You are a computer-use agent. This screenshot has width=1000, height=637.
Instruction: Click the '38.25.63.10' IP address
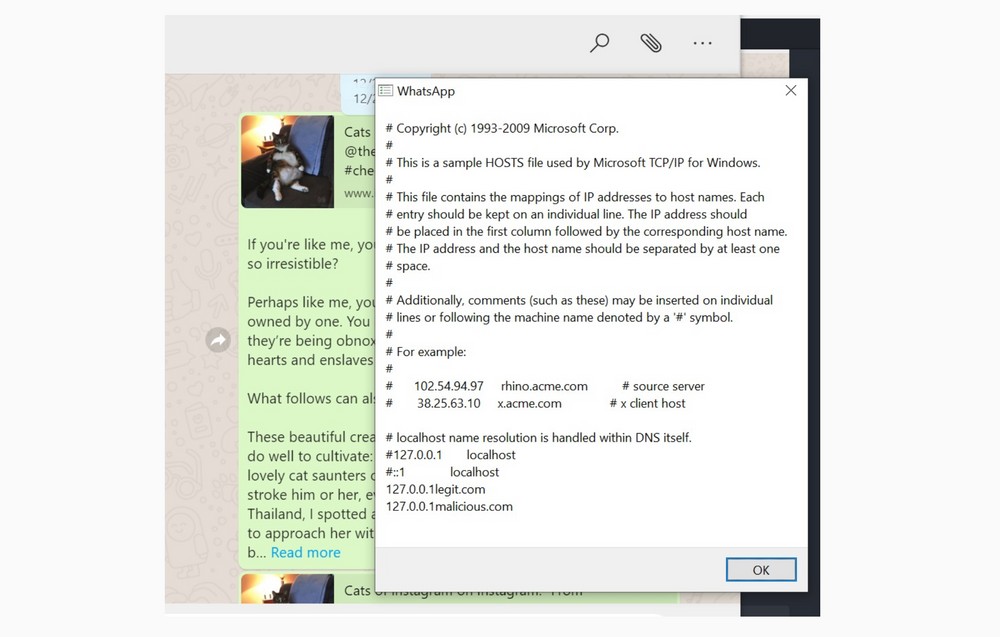point(448,403)
